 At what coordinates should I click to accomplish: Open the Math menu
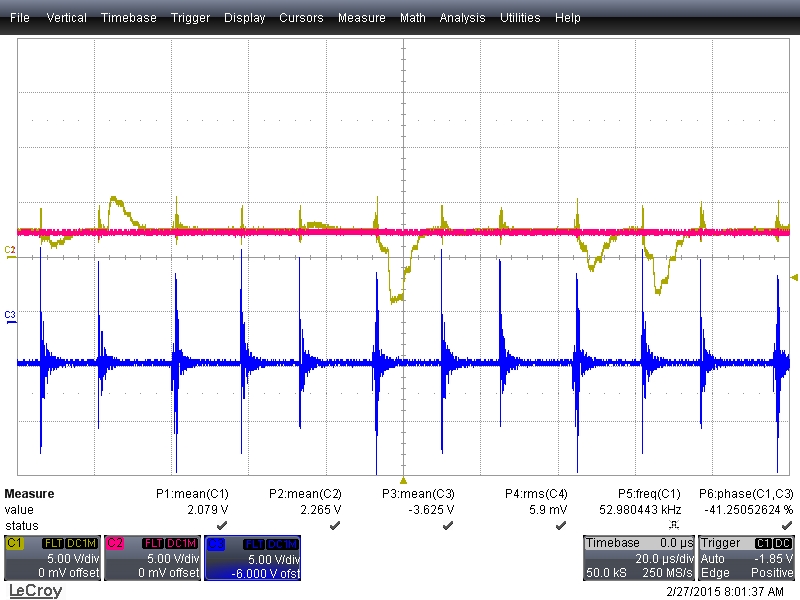(x=413, y=18)
